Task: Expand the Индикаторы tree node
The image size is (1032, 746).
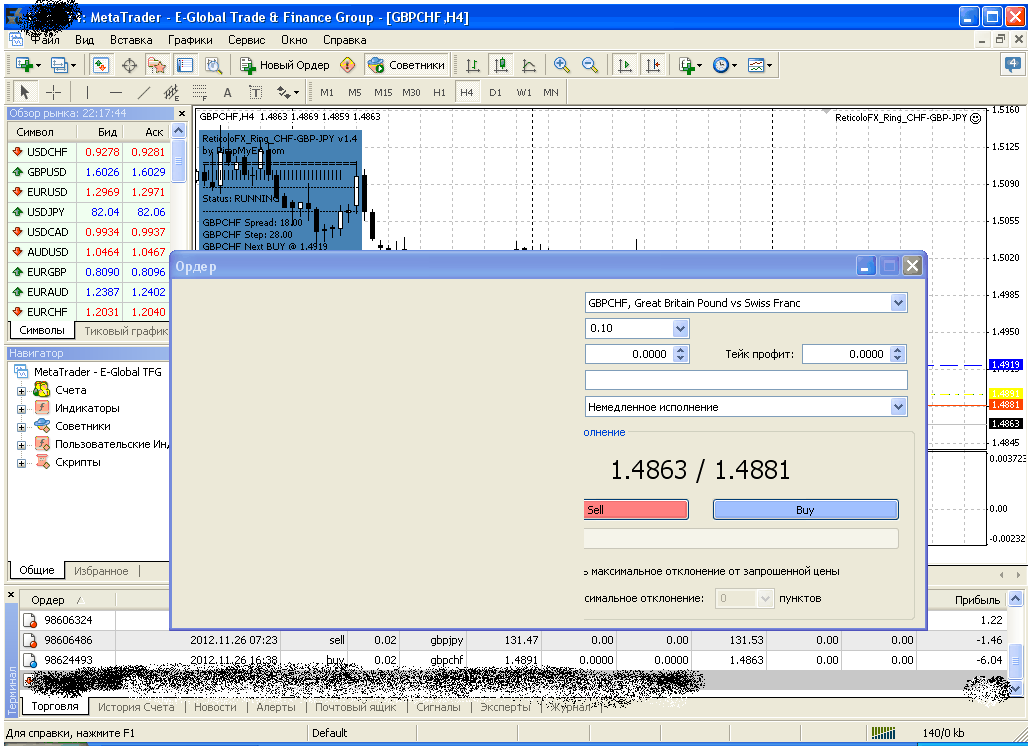Action: coord(21,409)
